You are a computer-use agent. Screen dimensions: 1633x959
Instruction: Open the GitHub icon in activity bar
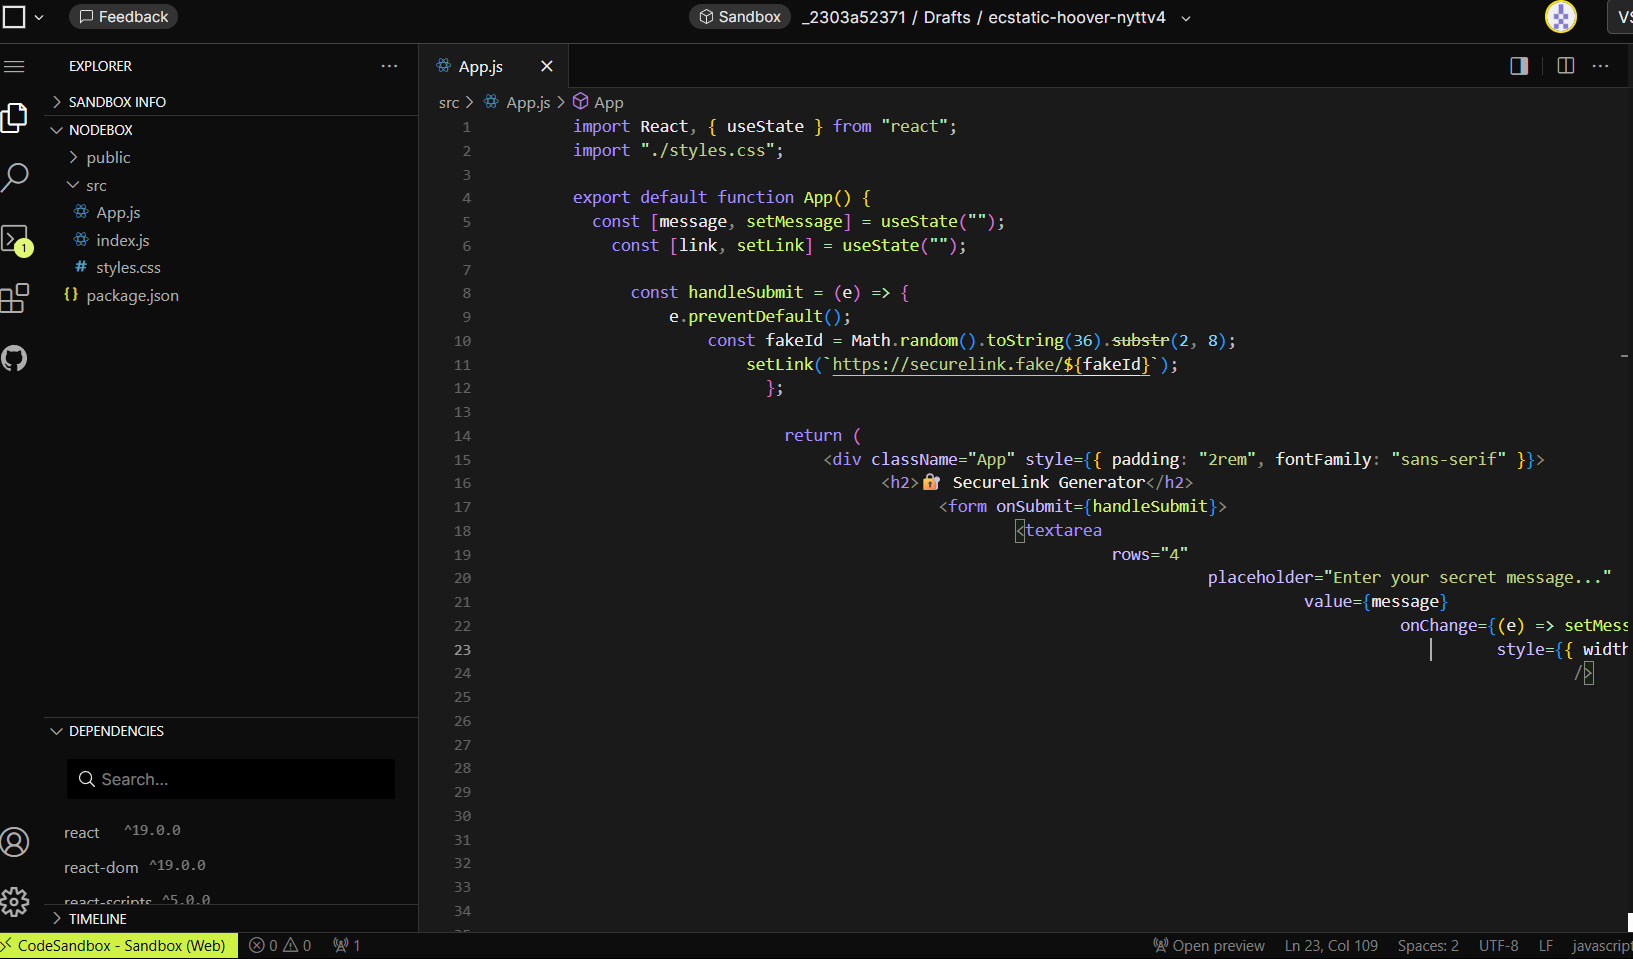[x=15, y=358]
